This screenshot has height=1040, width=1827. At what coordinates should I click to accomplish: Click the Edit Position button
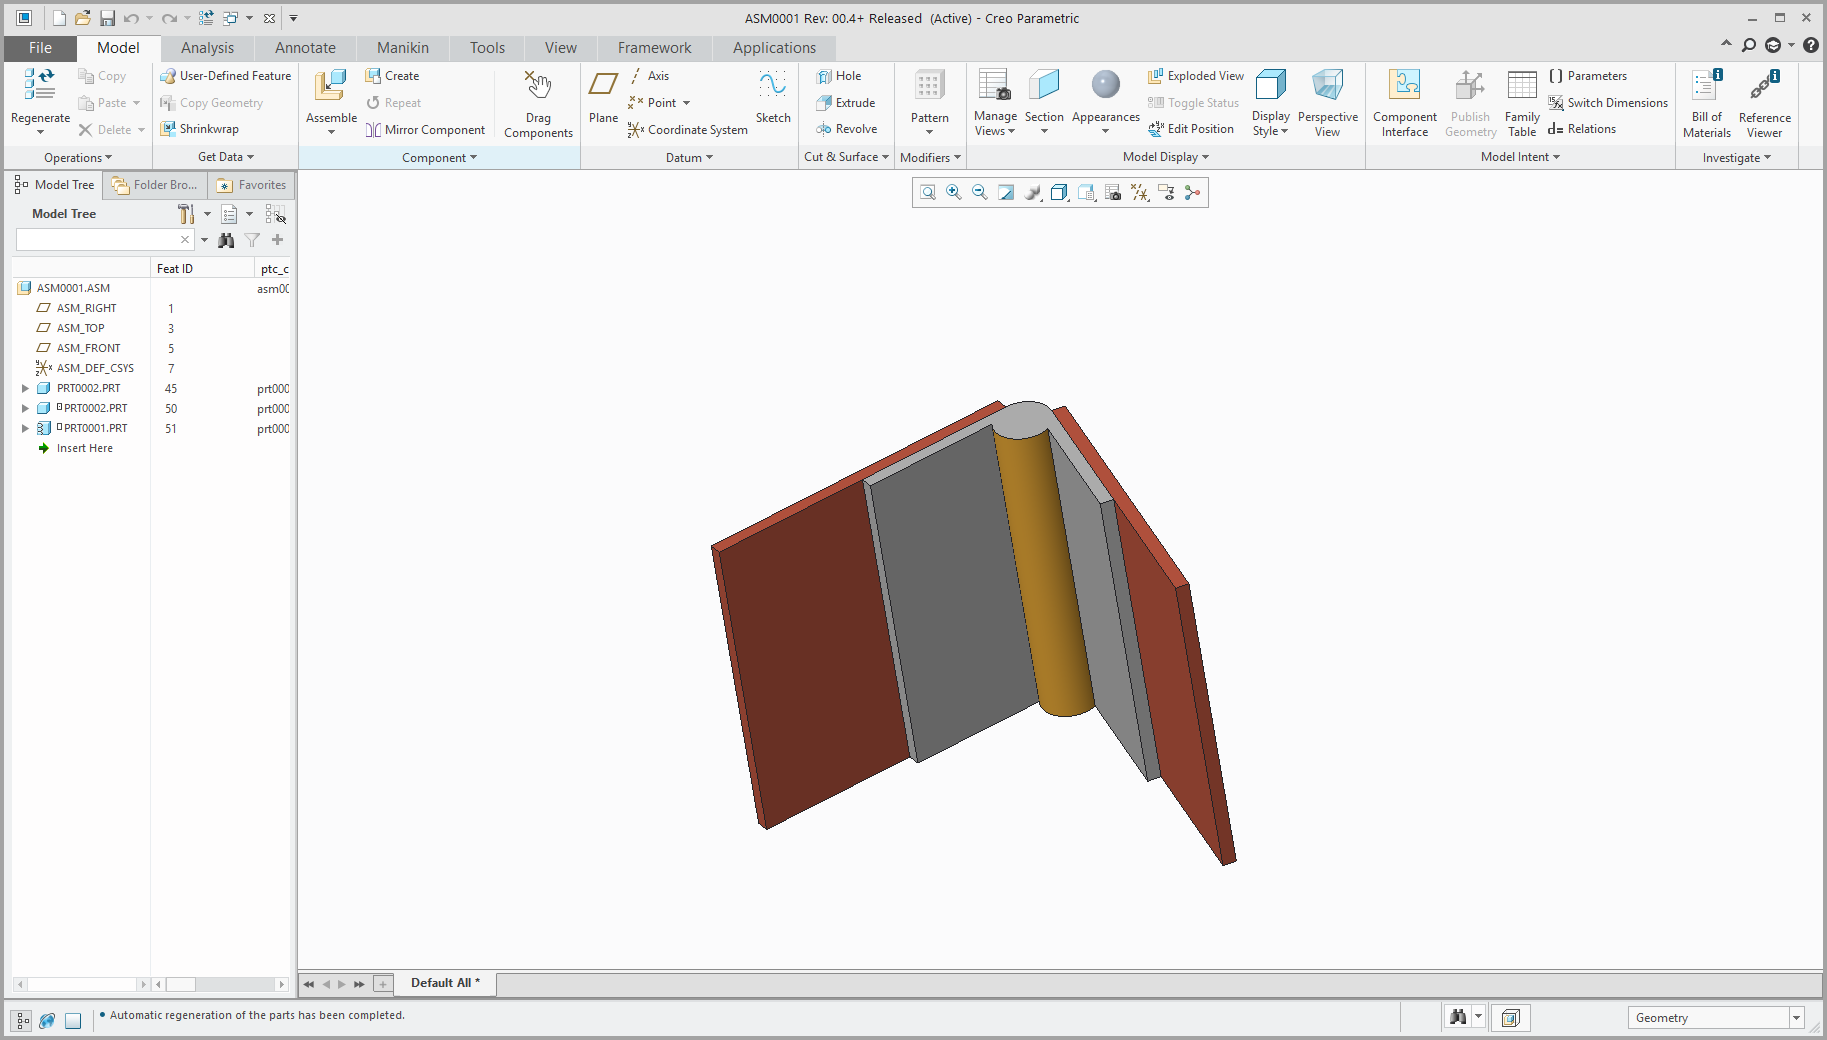(x=1191, y=129)
